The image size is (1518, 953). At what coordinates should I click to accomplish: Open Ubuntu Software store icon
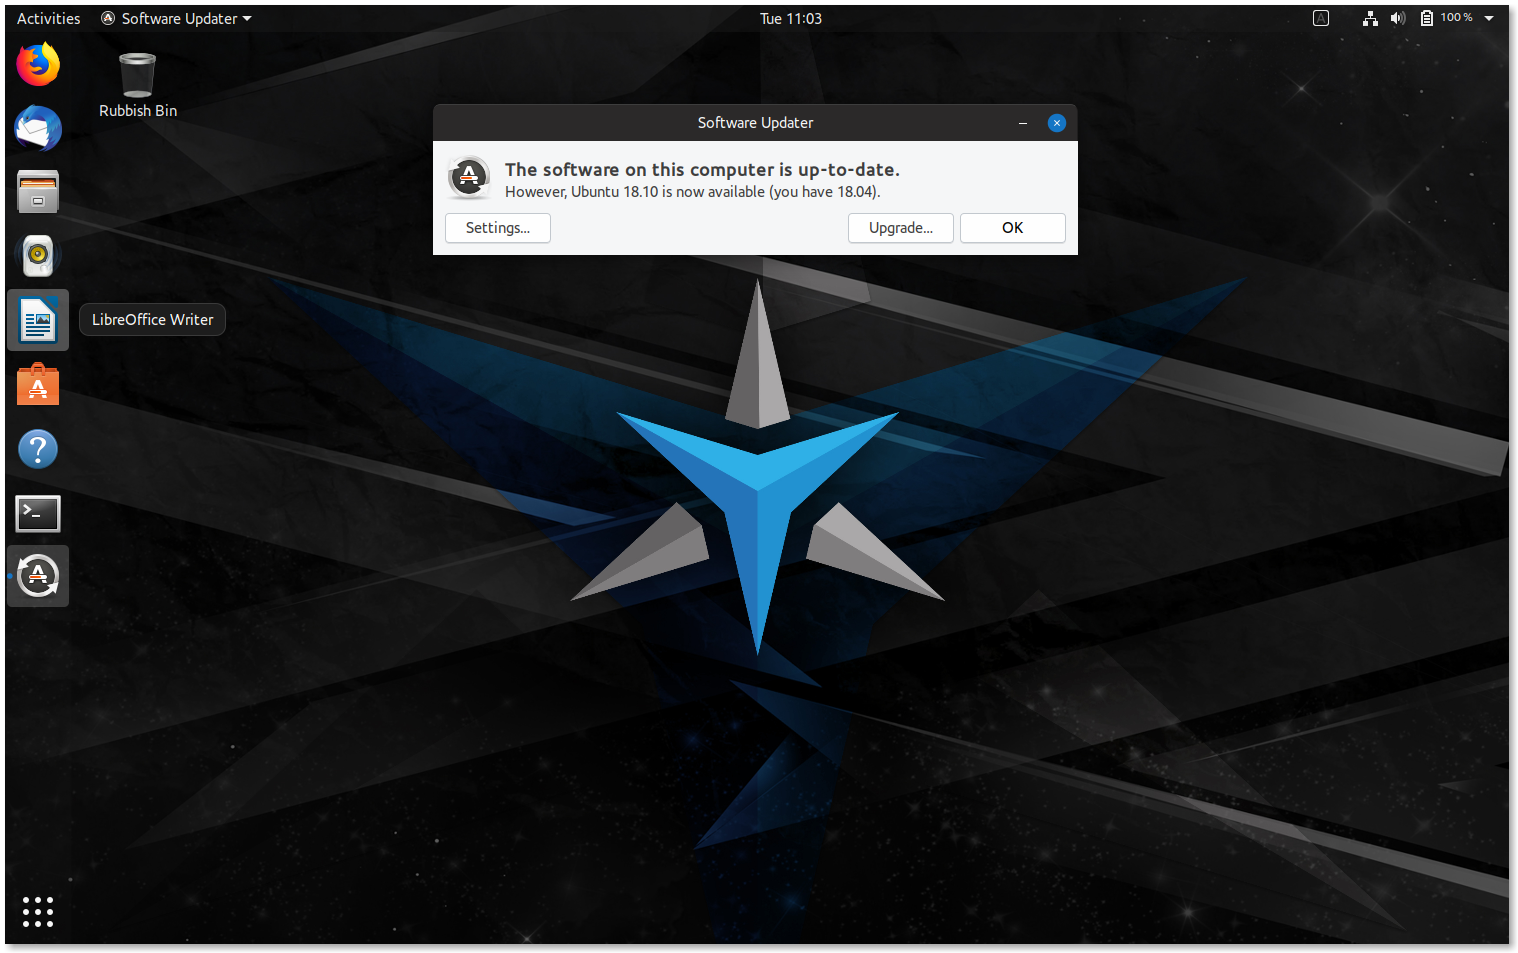coord(38,384)
